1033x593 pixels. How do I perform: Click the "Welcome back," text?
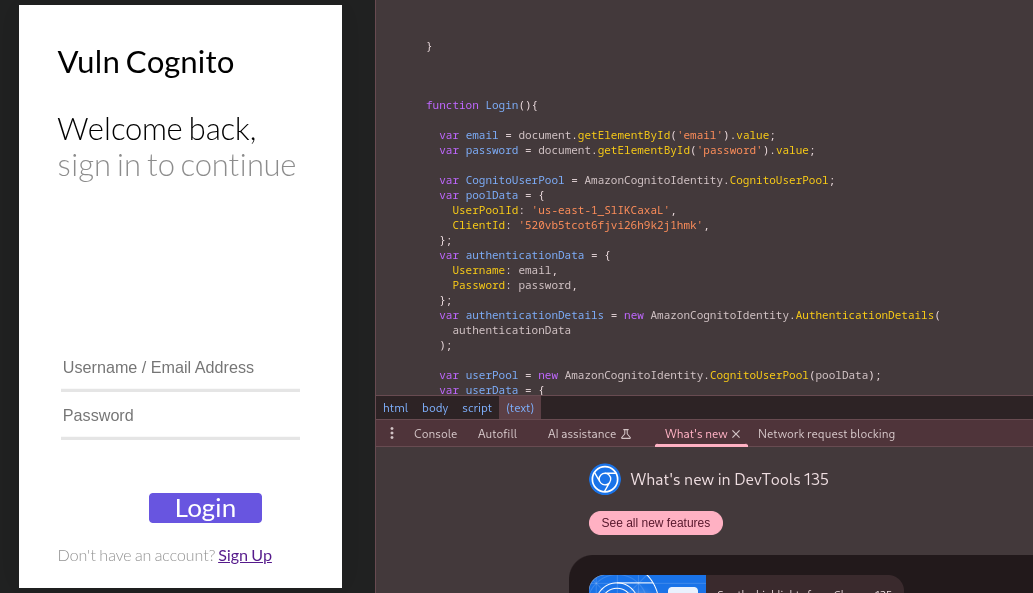(157, 129)
